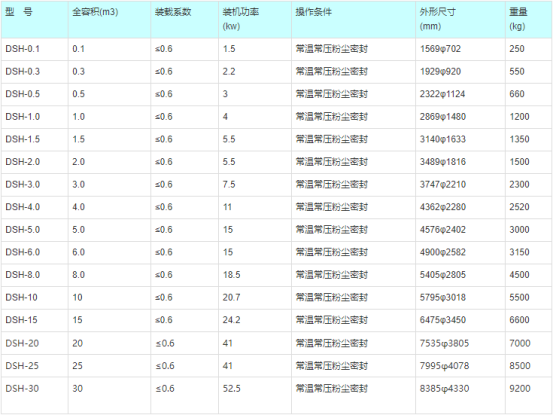Viewport: 554px width, 415px height.
Task: Click the DSH-5.0 model cell
Action: coord(35,230)
